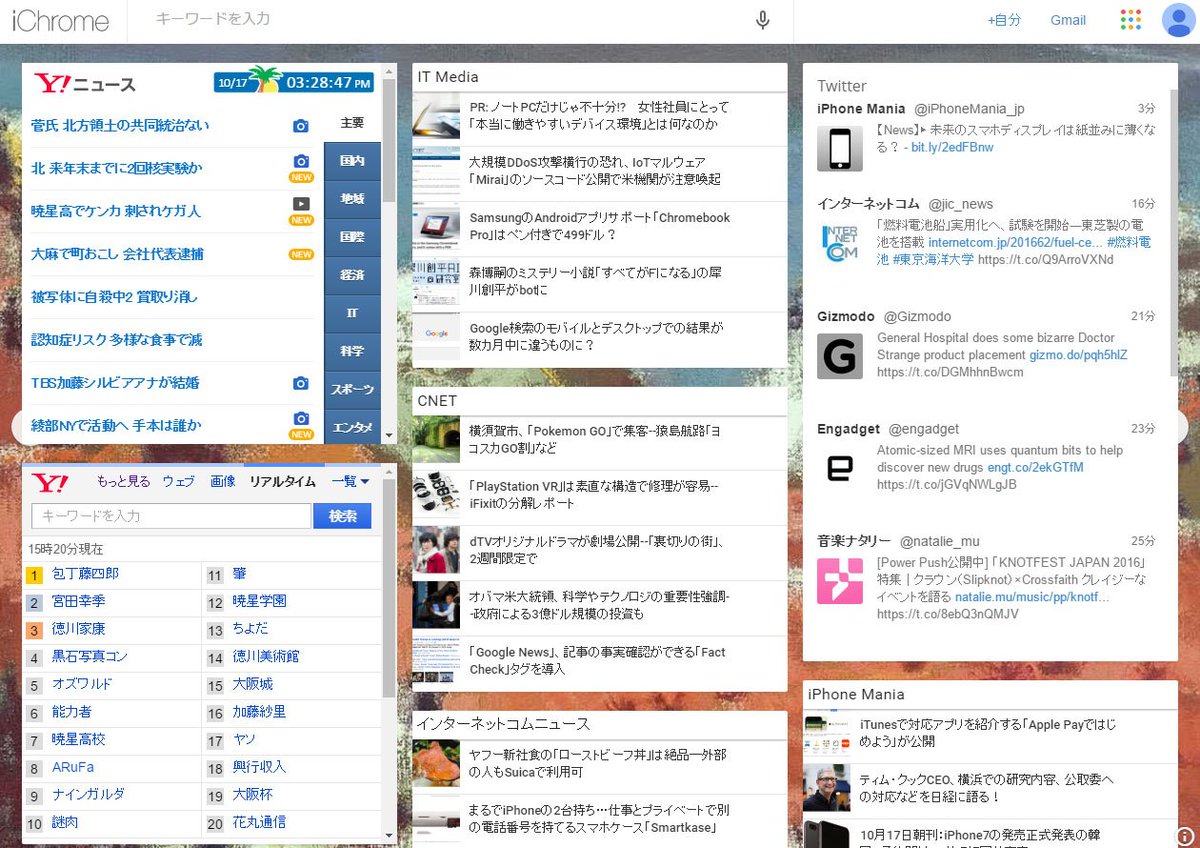Open the gizmo.do/pqh5hlZ tweet link
1200x848 pixels.
(1078, 355)
